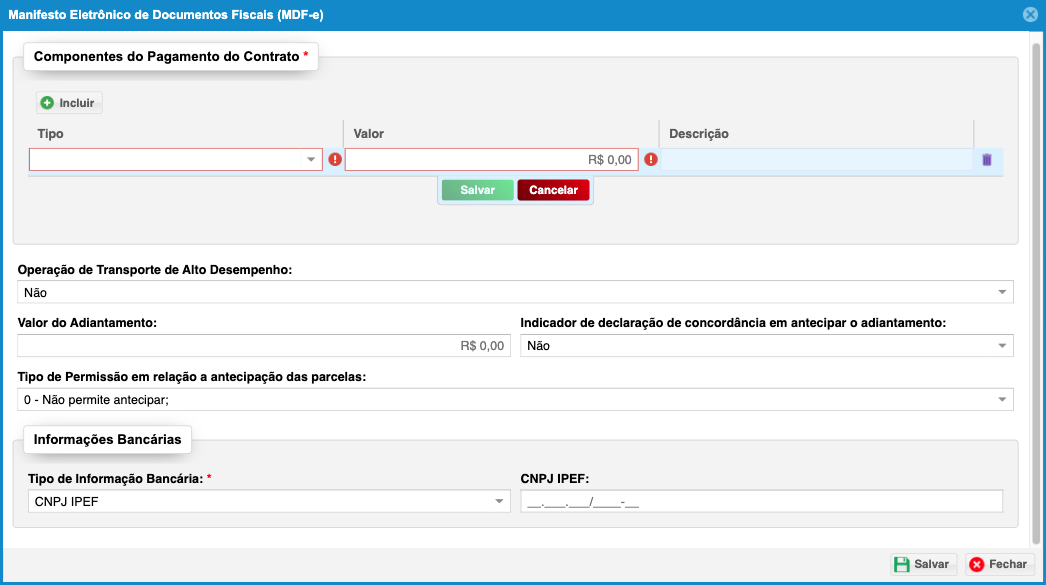The image size is (1046, 585).
Task: Click the red Cancelar button
Action: 553,190
